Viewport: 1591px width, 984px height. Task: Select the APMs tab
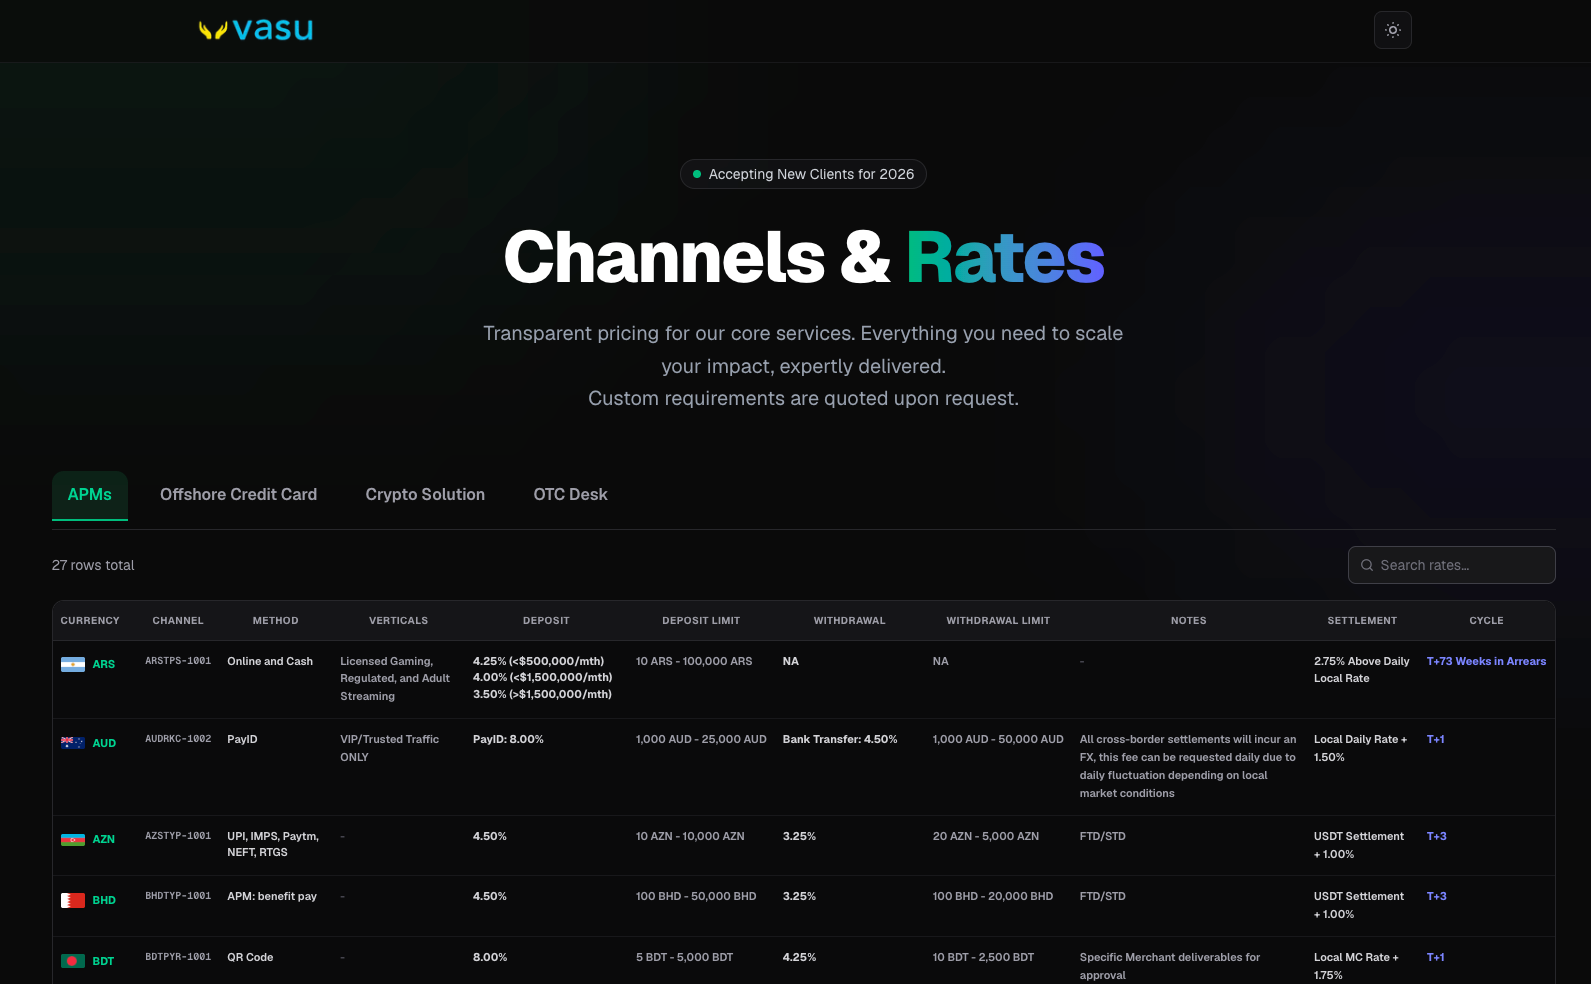point(90,495)
